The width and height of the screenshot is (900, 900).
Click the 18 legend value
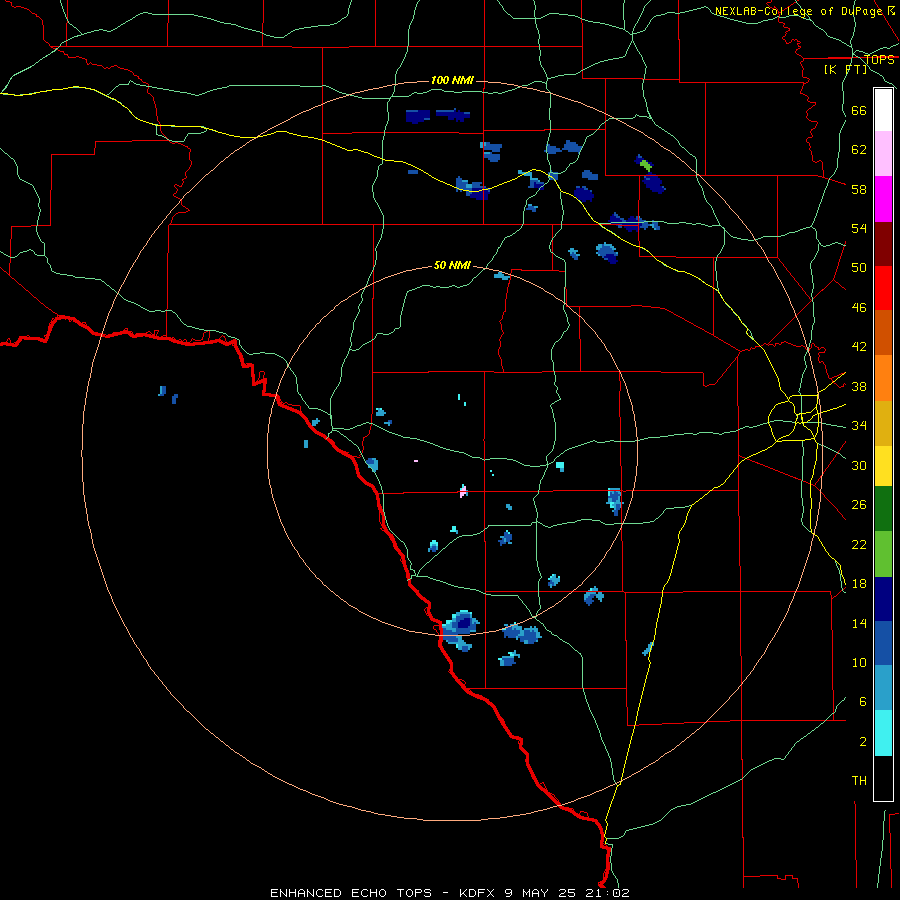coord(859,584)
